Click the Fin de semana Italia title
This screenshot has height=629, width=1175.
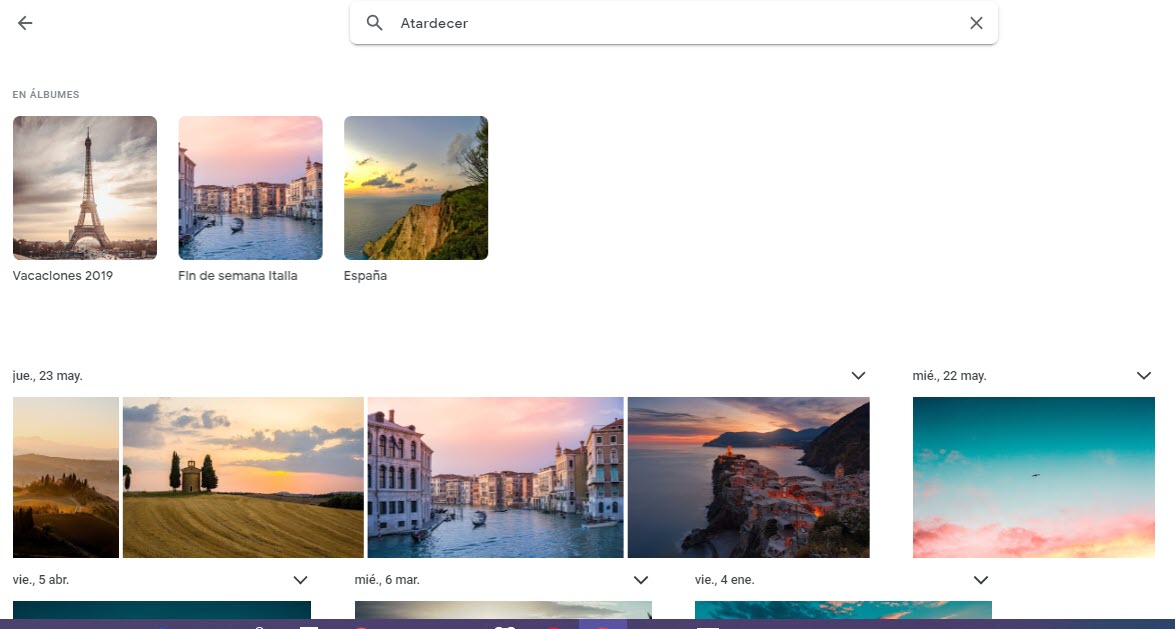coord(238,276)
